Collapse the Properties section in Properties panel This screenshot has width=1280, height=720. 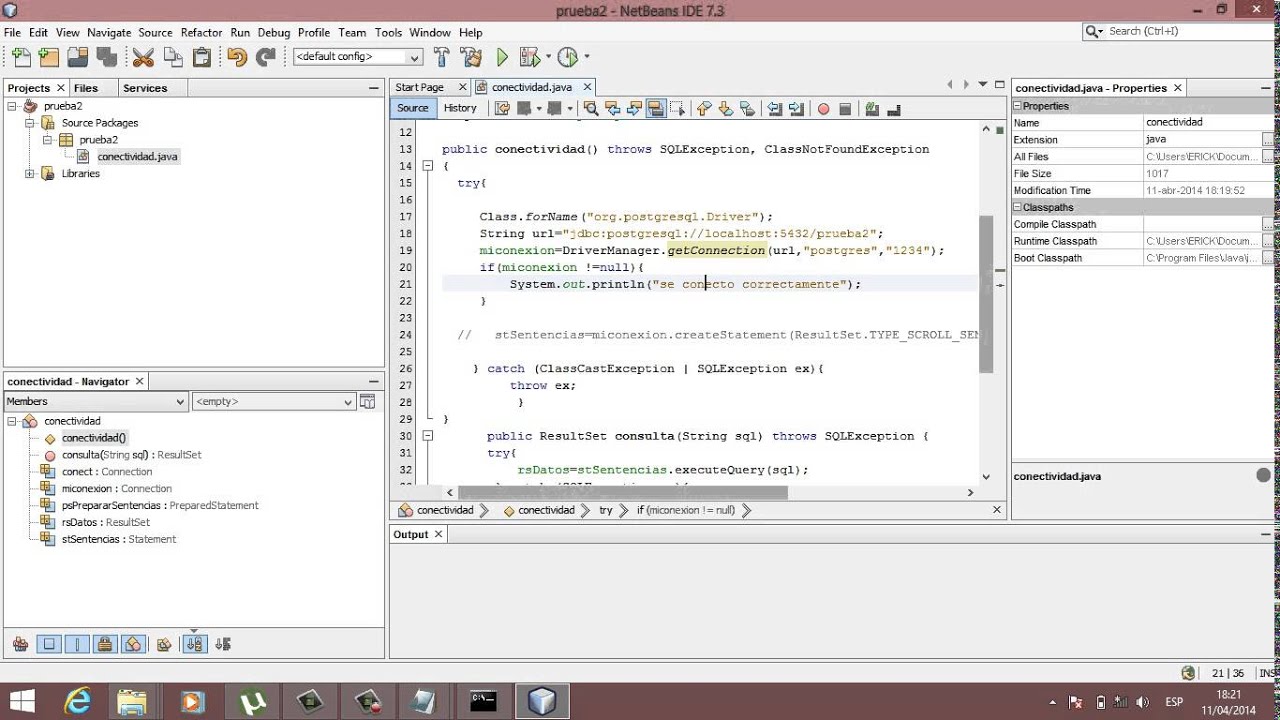click(1018, 106)
